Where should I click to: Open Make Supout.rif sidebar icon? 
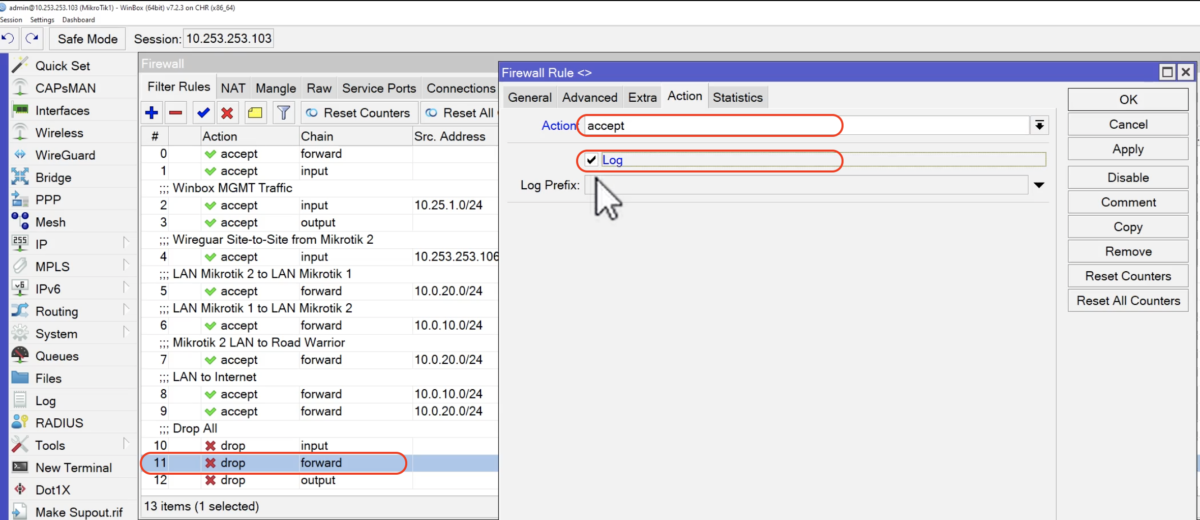coord(20,512)
